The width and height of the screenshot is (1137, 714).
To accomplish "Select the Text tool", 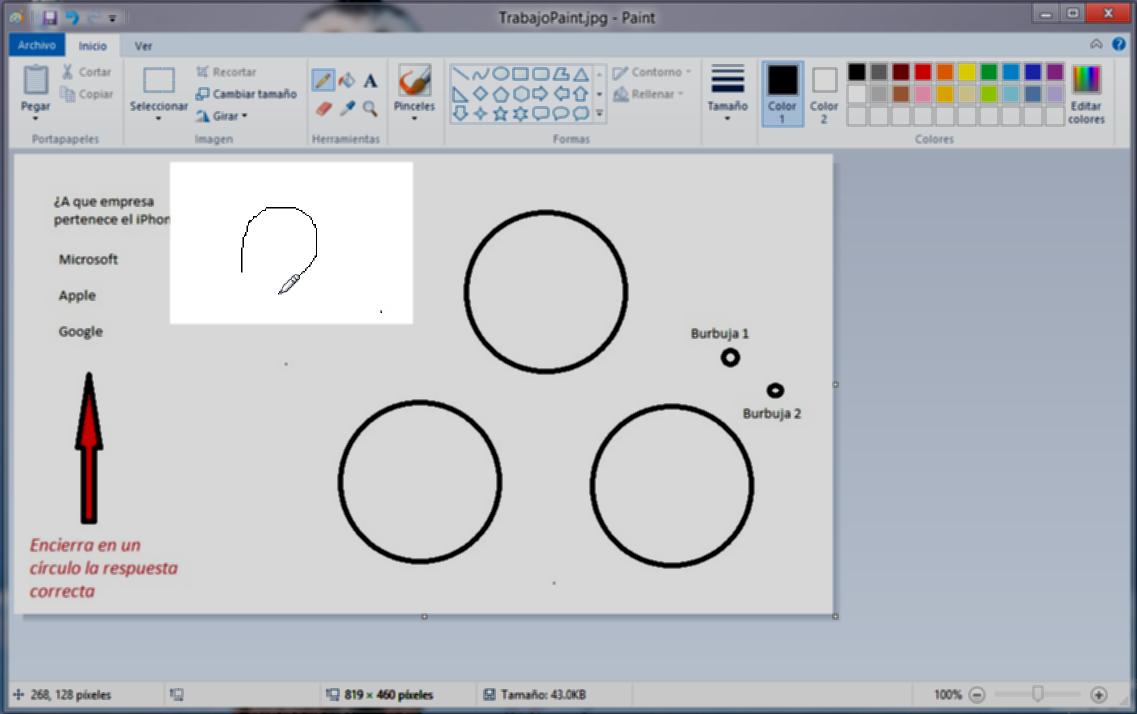I will point(370,81).
